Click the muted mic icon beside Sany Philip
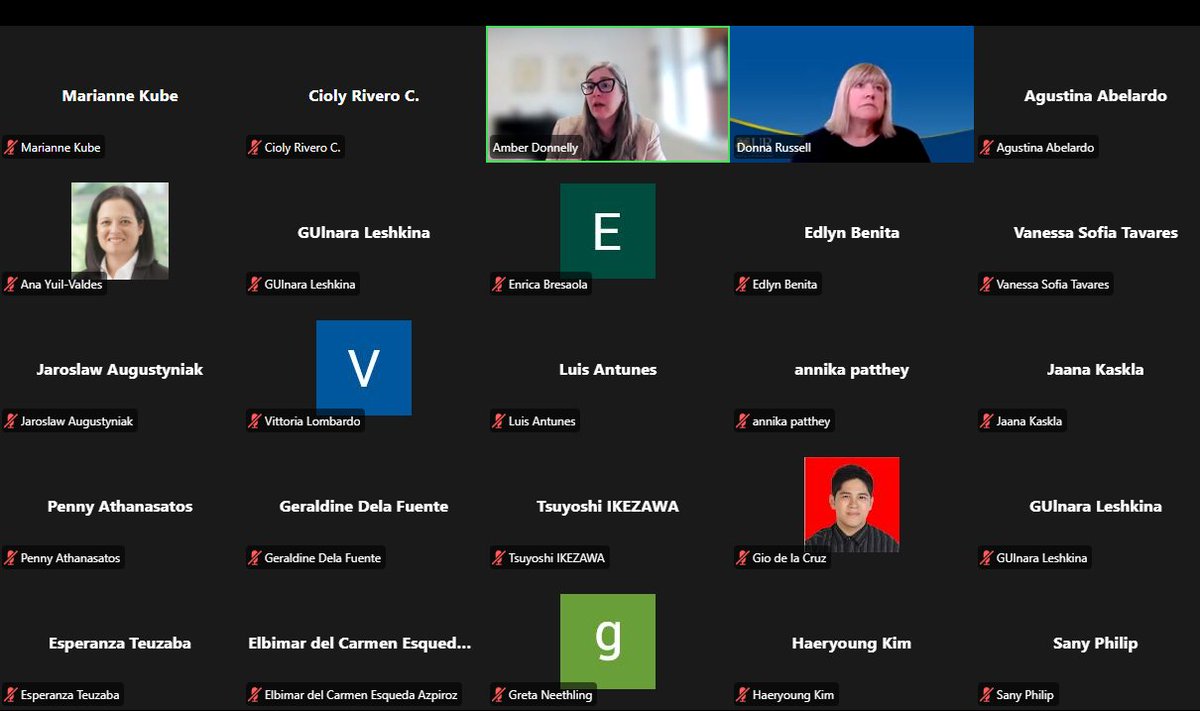 tap(987, 695)
